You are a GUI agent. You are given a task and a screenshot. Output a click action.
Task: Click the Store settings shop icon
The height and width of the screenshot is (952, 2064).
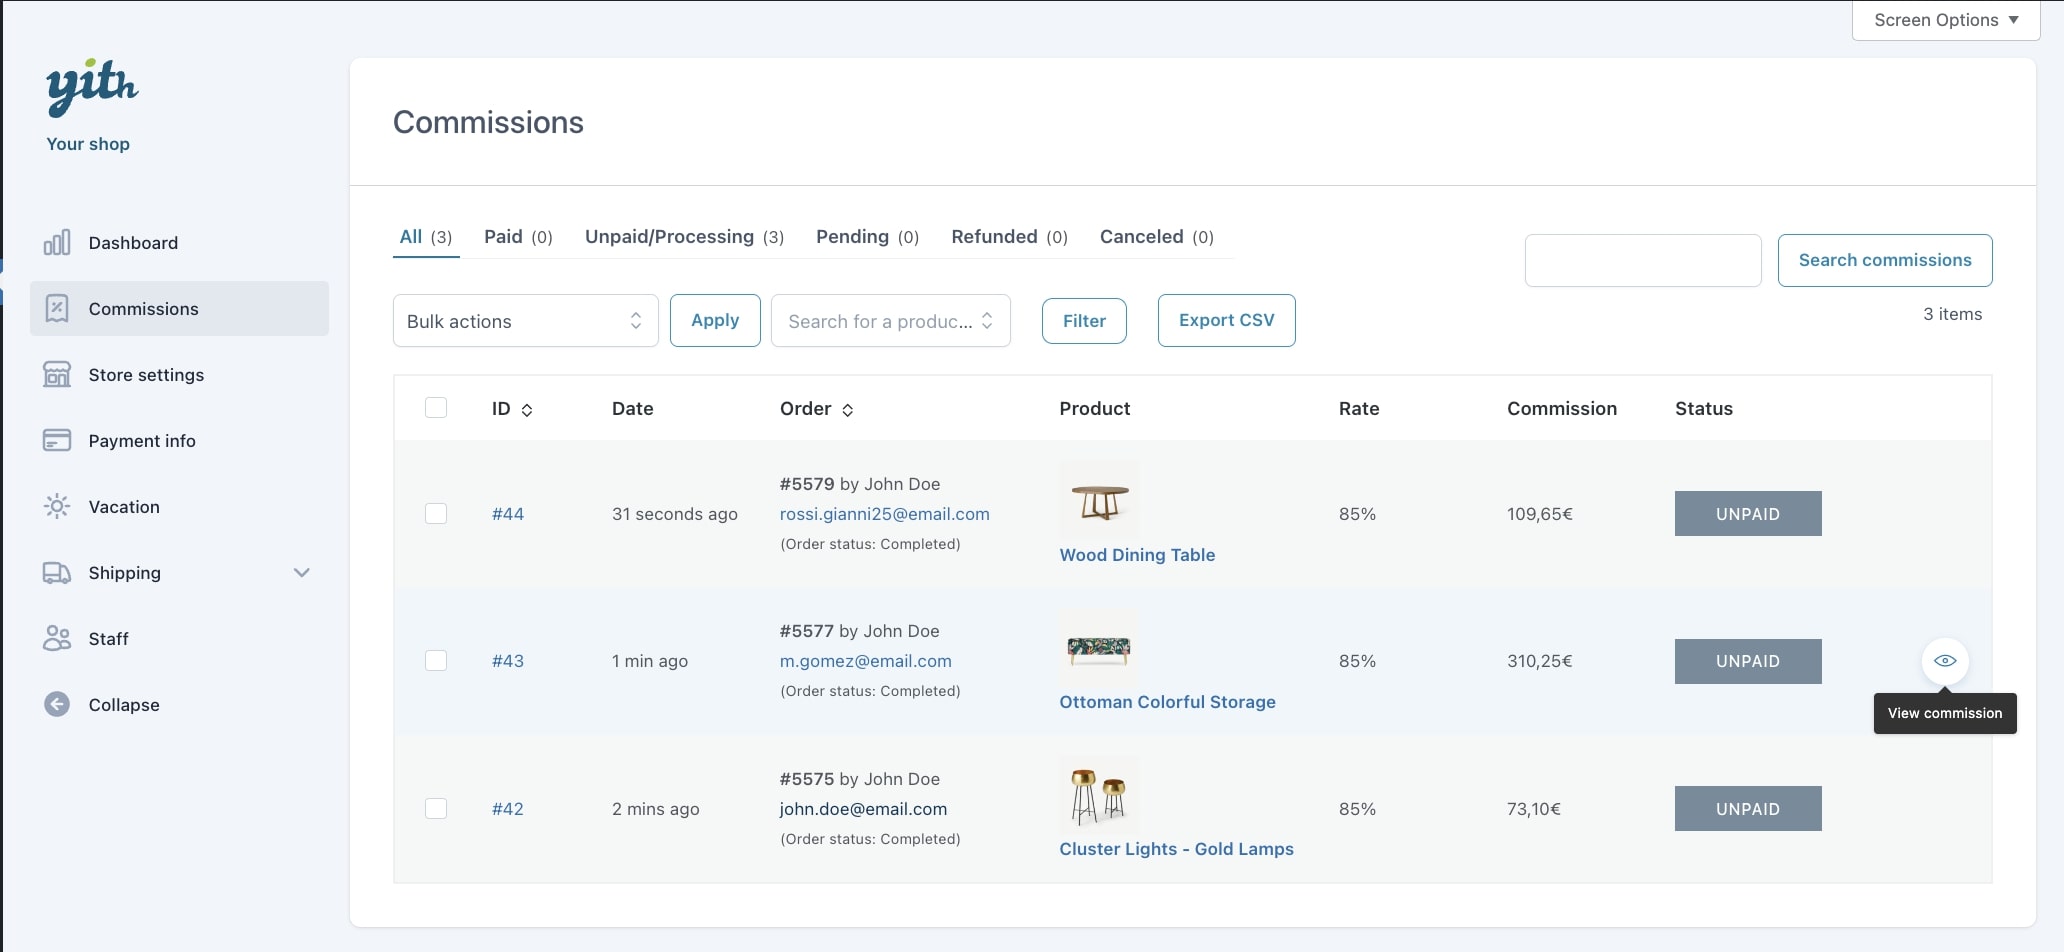(x=57, y=375)
